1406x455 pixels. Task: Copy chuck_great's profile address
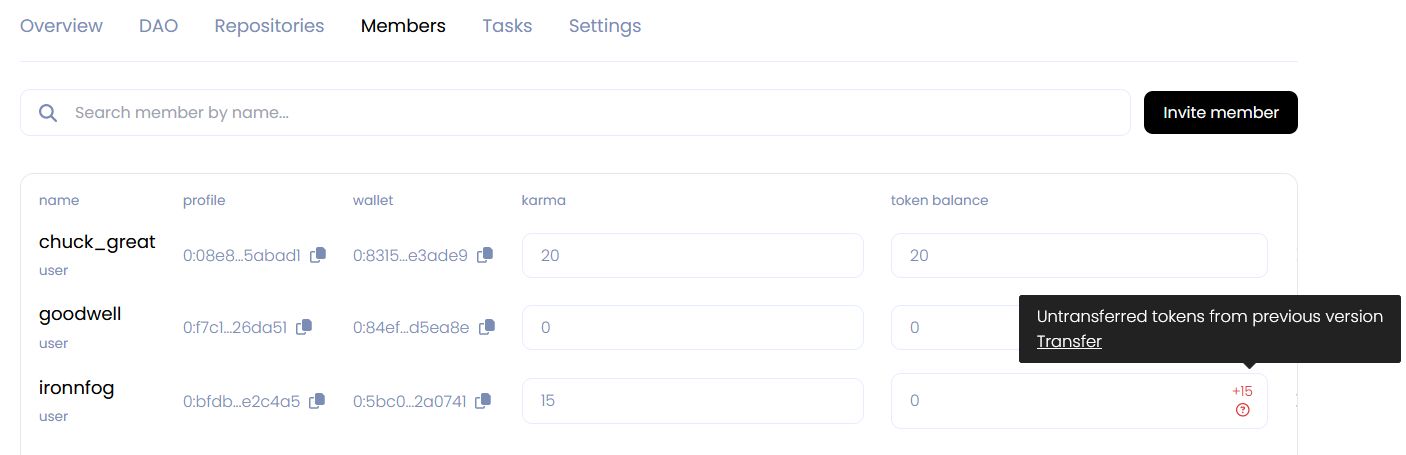click(x=318, y=255)
